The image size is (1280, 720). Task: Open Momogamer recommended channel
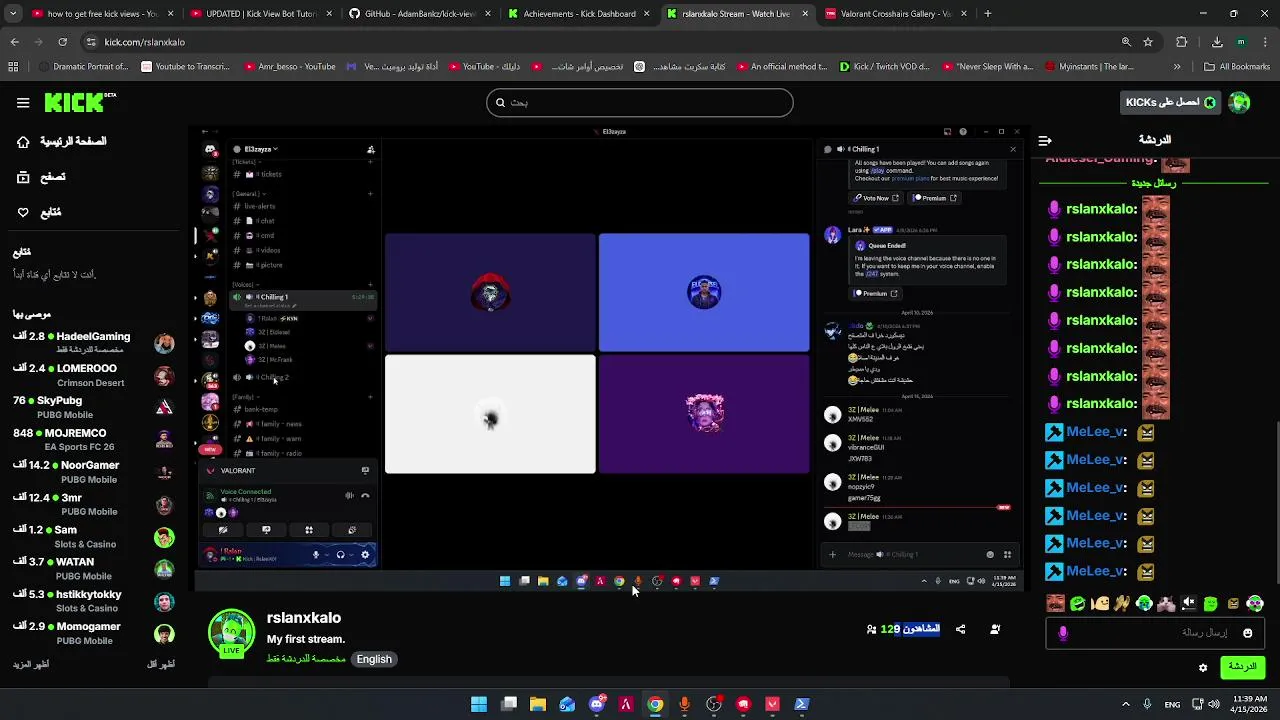[x=93, y=633]
